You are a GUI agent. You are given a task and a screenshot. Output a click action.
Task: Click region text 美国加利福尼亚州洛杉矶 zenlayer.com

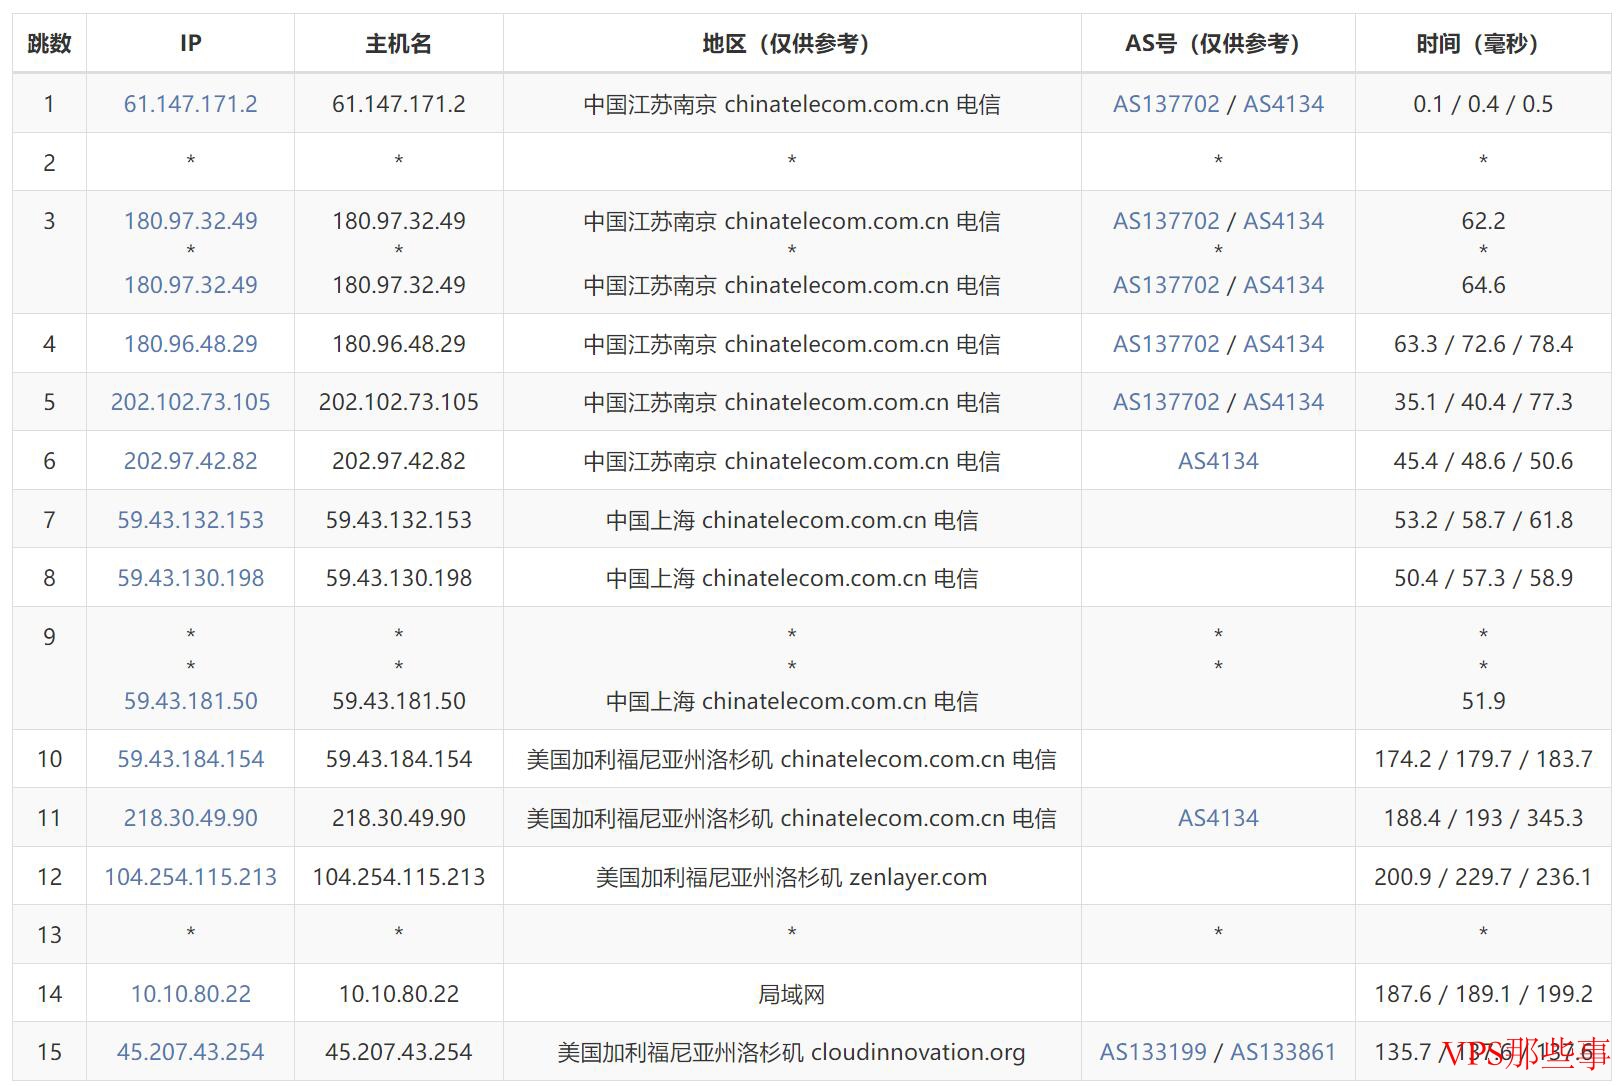pos(791,877)
